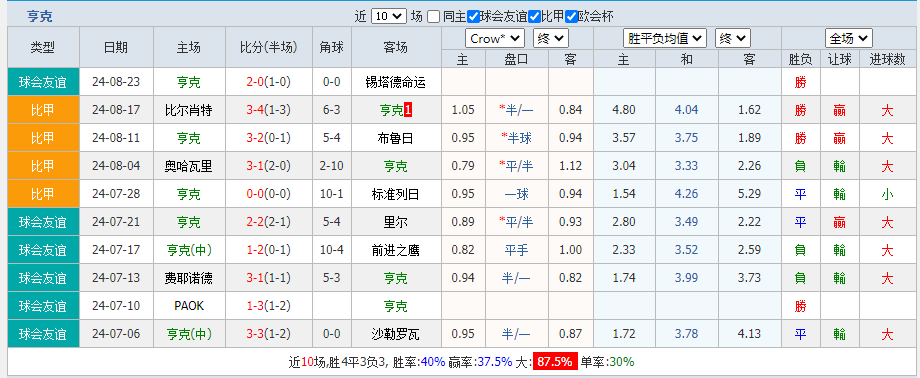This screenshot has height=378, width=920.
Task: Click the red card badge 1 next to 亨克
Action: pos(408,110)
